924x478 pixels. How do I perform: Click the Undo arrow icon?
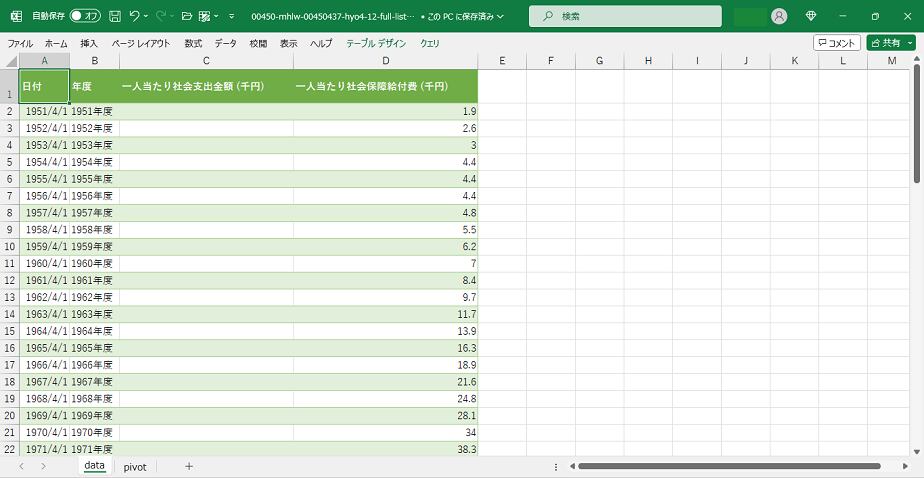135,17
